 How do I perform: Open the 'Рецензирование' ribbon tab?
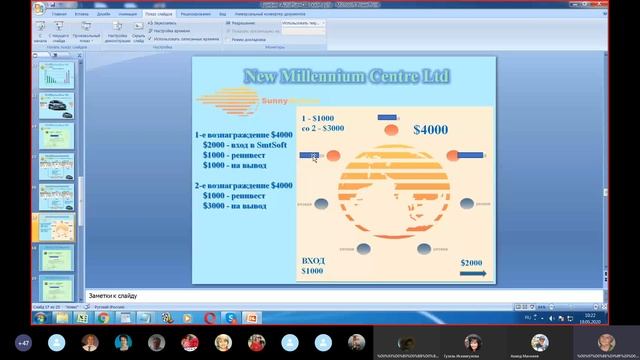click(196, 14)
